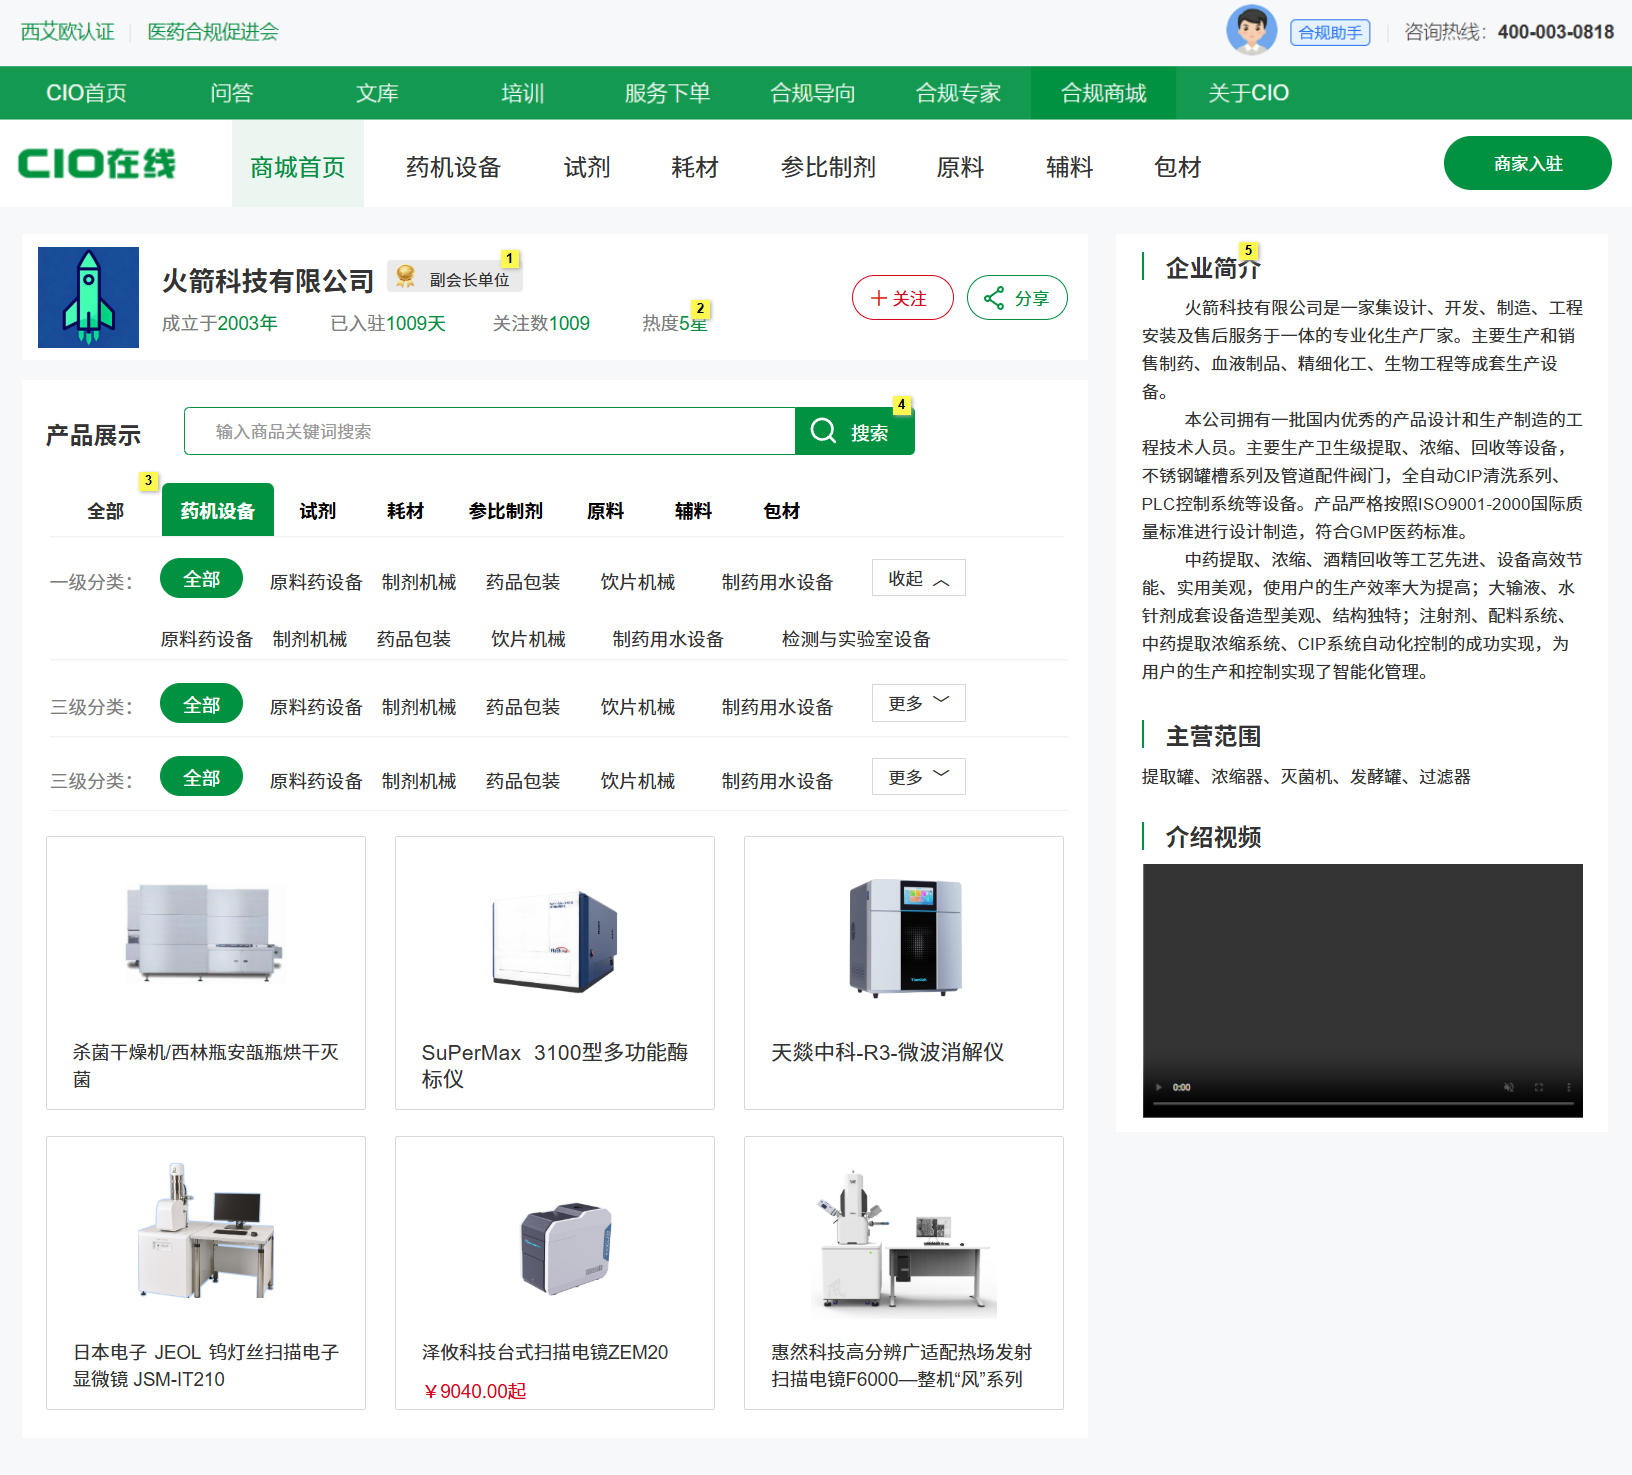The width and height of the screenshot is (1632, 1475).
Task: Click the share icon beside 分享
Action: 994,297
